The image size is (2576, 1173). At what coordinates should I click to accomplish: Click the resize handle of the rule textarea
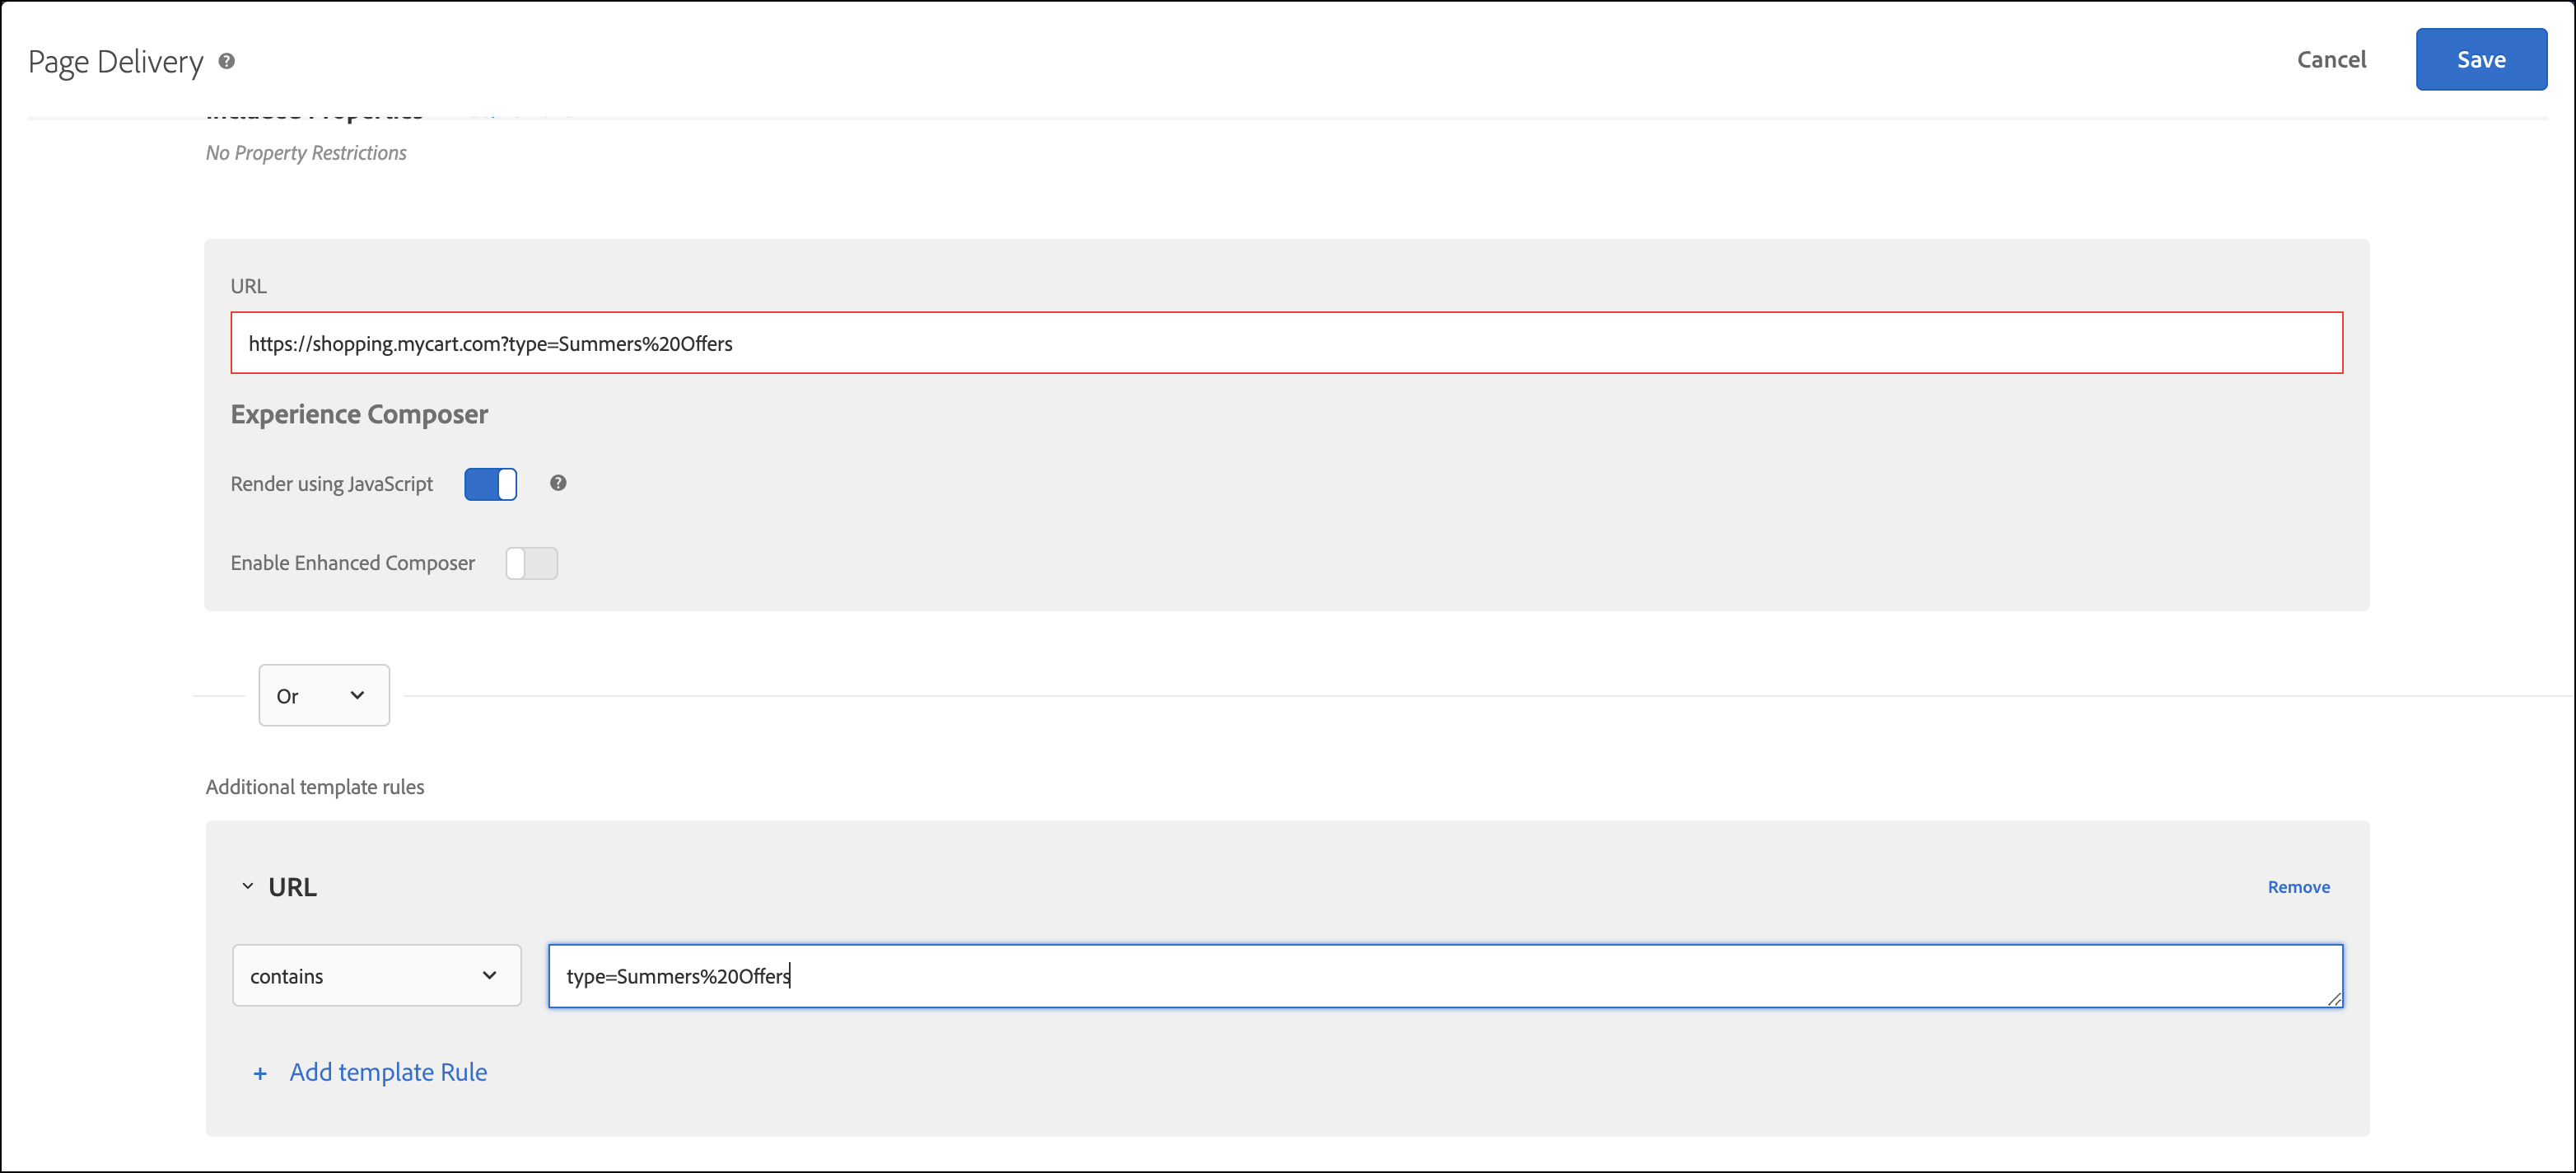(2334, 998)
